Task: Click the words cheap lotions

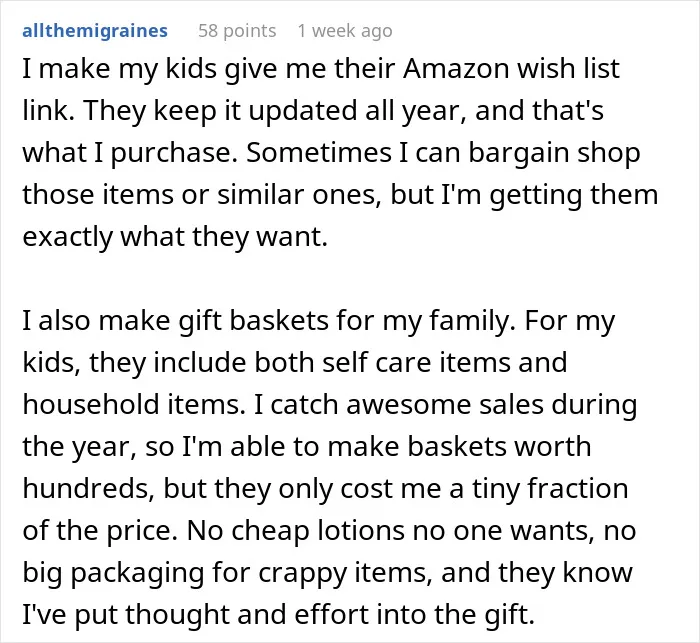Action: coord(318,530)
